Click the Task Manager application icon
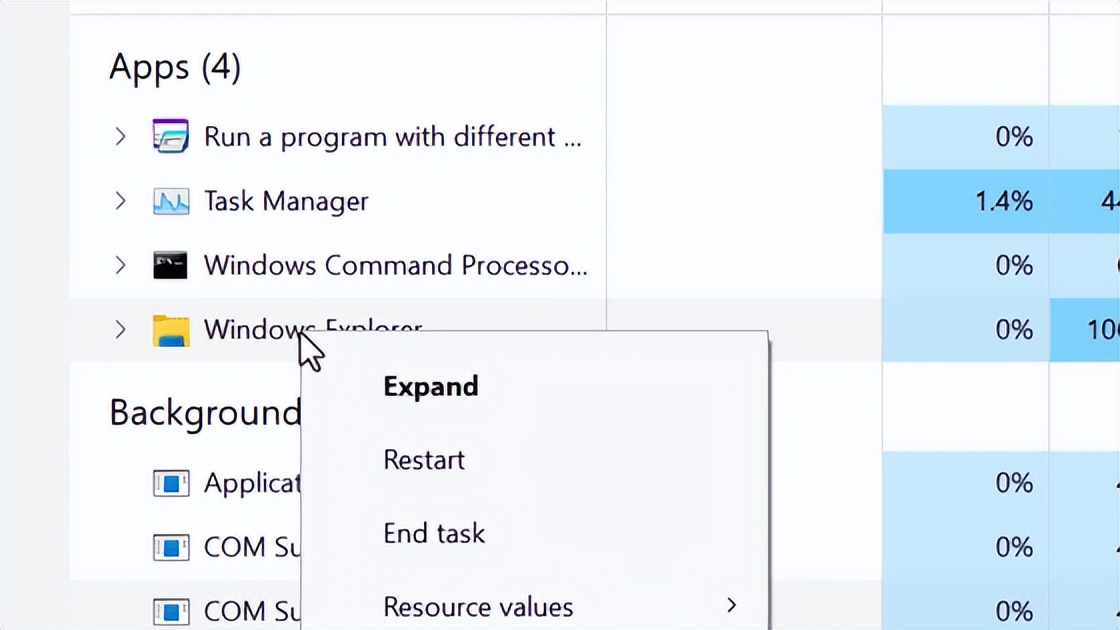 coord(171,201)
